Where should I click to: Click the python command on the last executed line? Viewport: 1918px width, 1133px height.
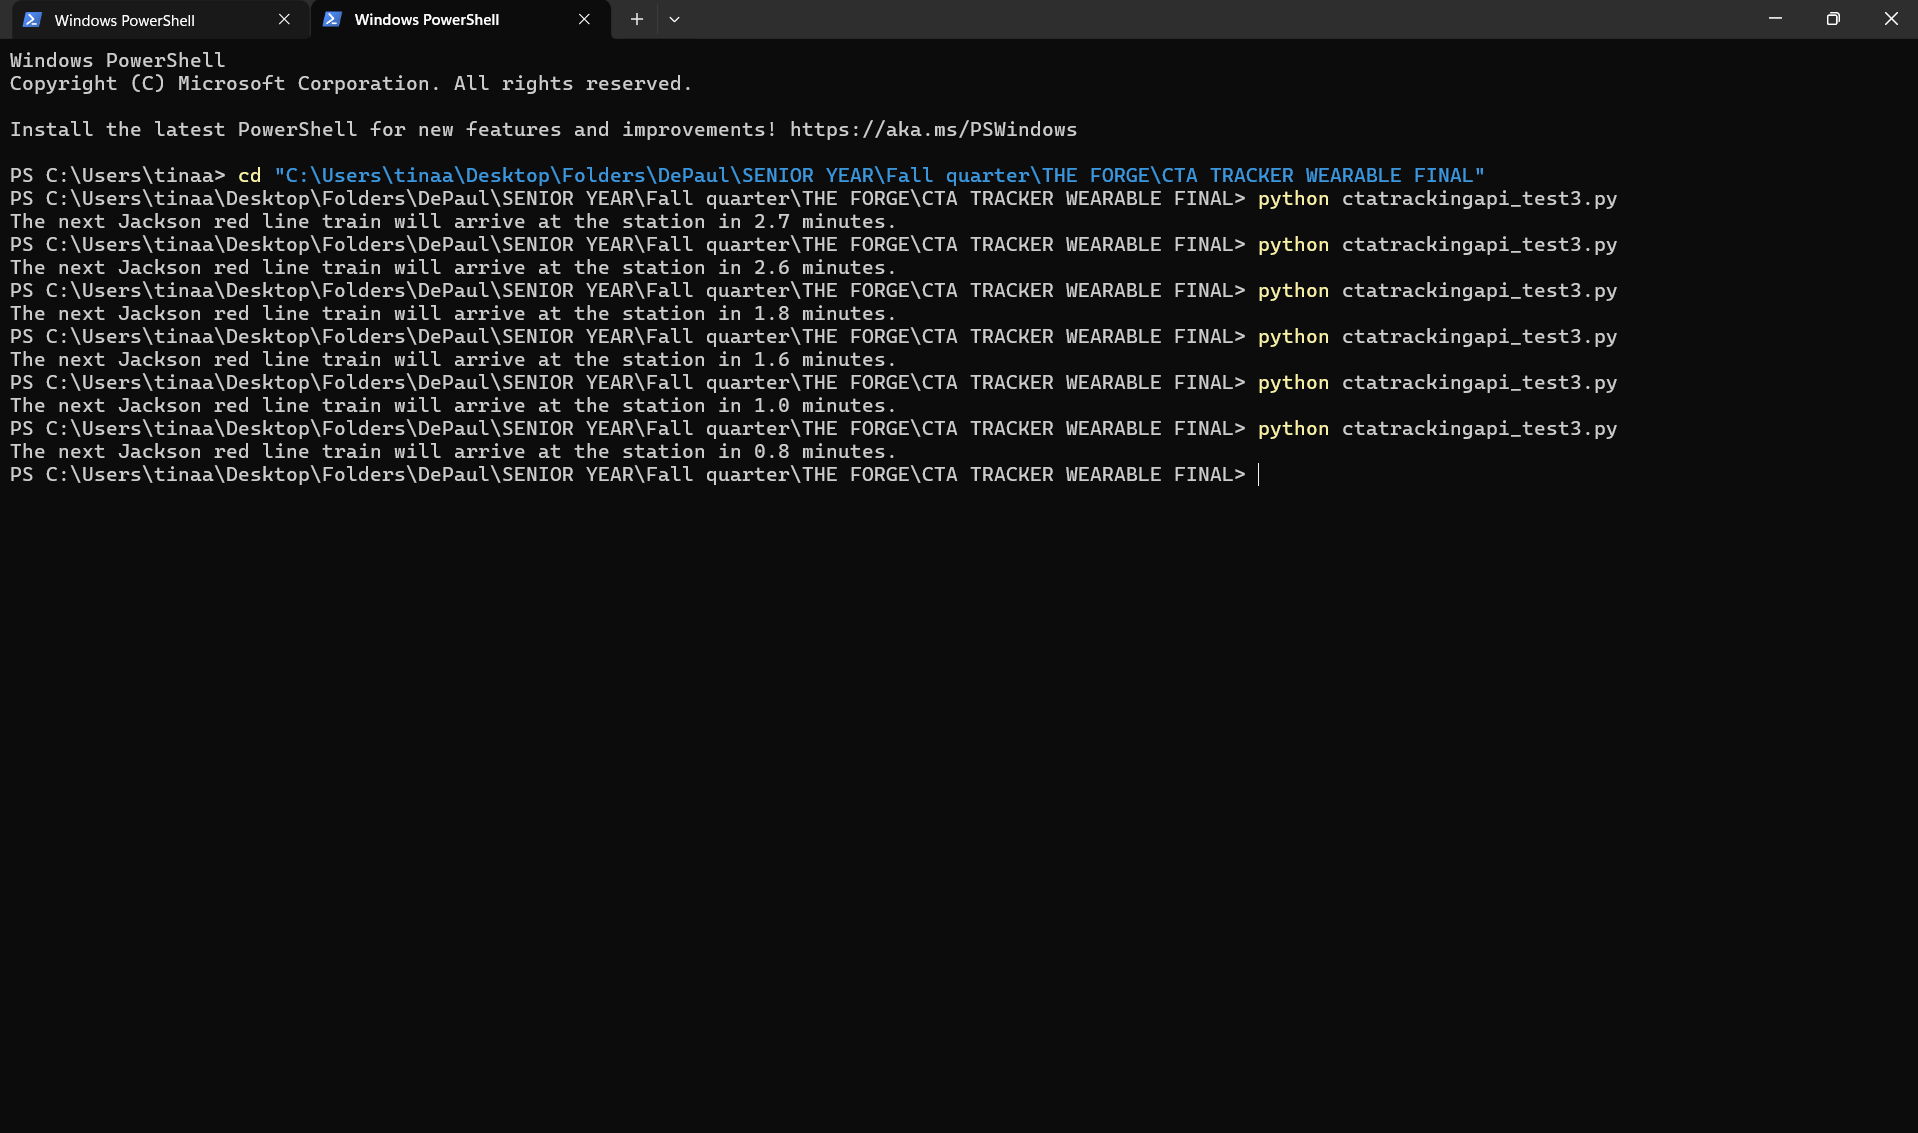1293,428
